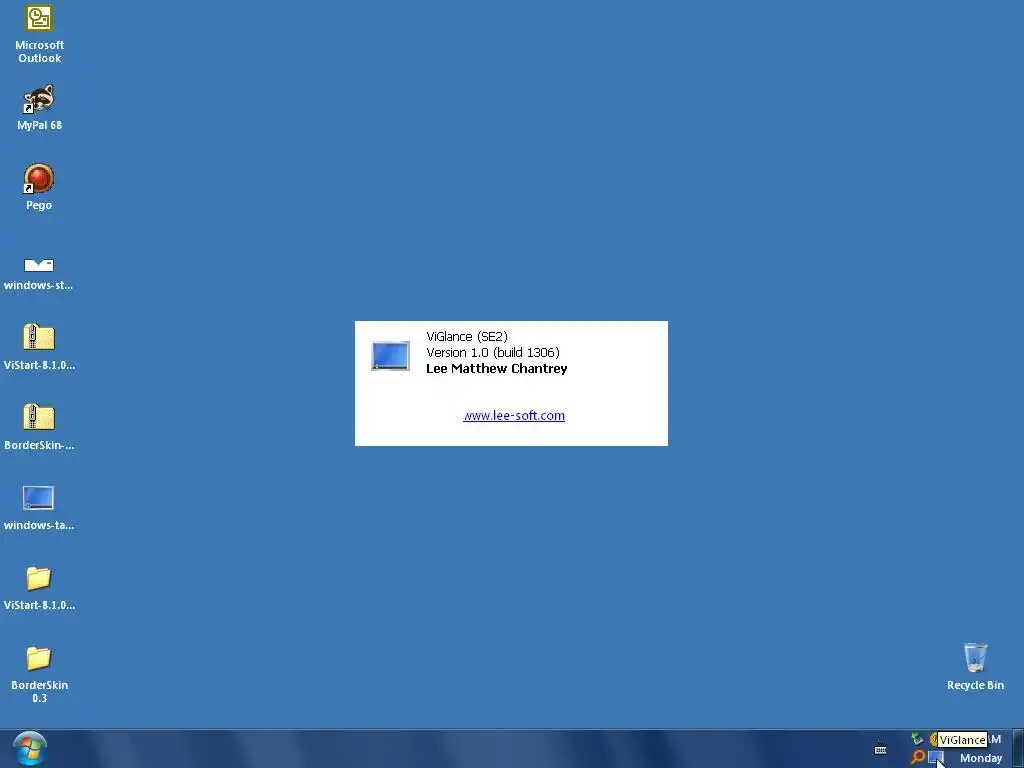Select the Recycle Bin icon
Image resolution: width=1024 pixels, height=768 pixels.
pos(975,657)
